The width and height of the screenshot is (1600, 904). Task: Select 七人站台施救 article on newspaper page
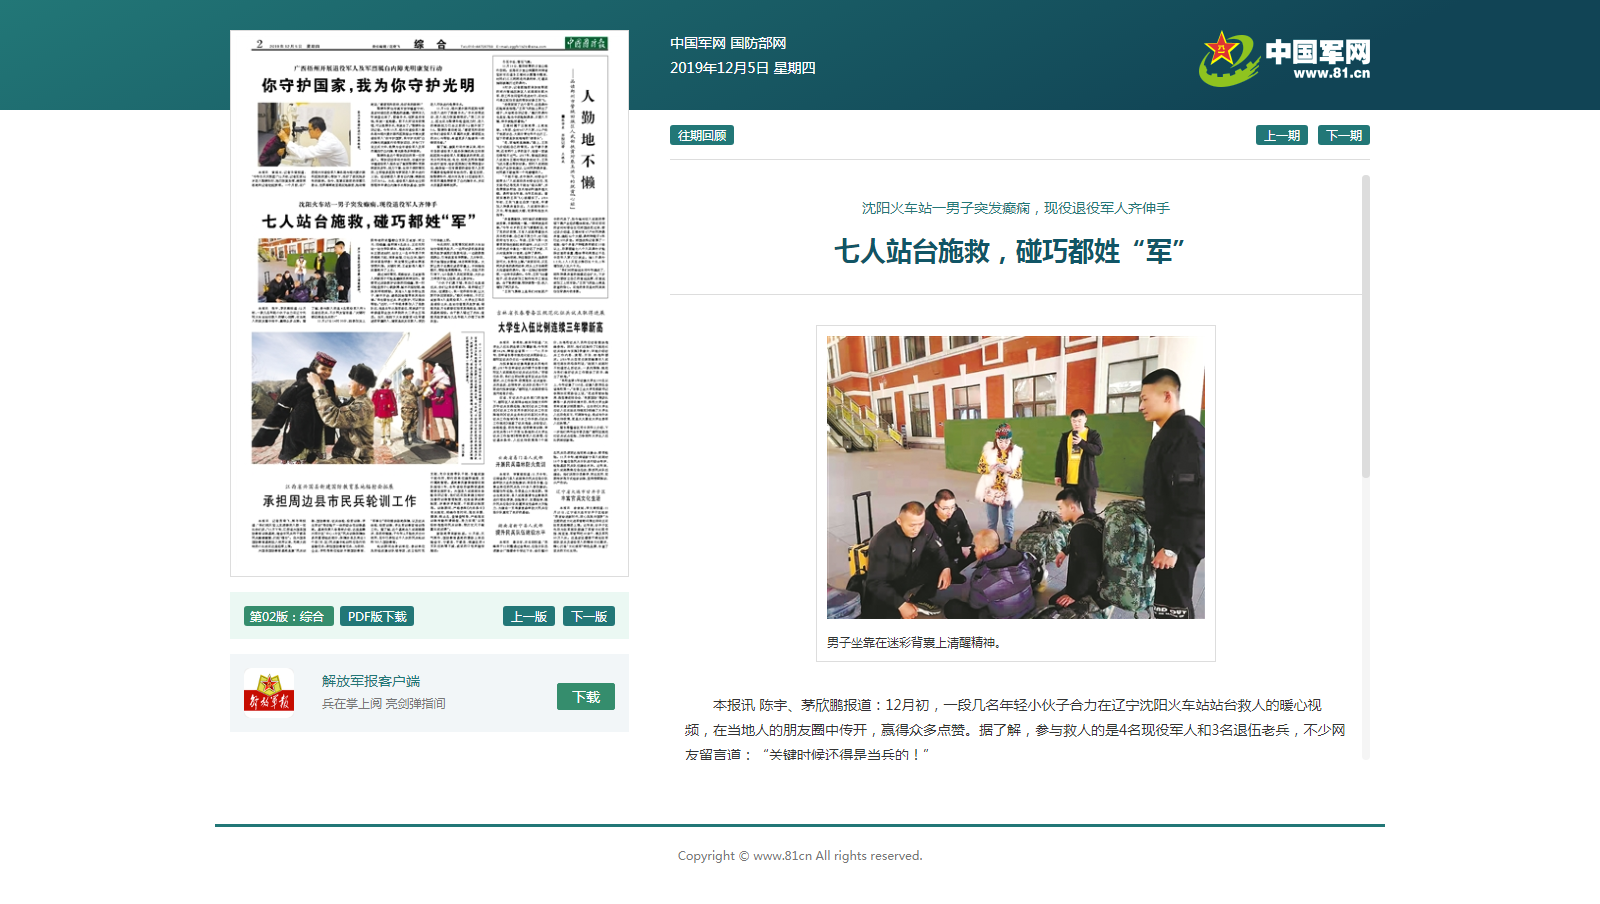(x=368, y=221)
